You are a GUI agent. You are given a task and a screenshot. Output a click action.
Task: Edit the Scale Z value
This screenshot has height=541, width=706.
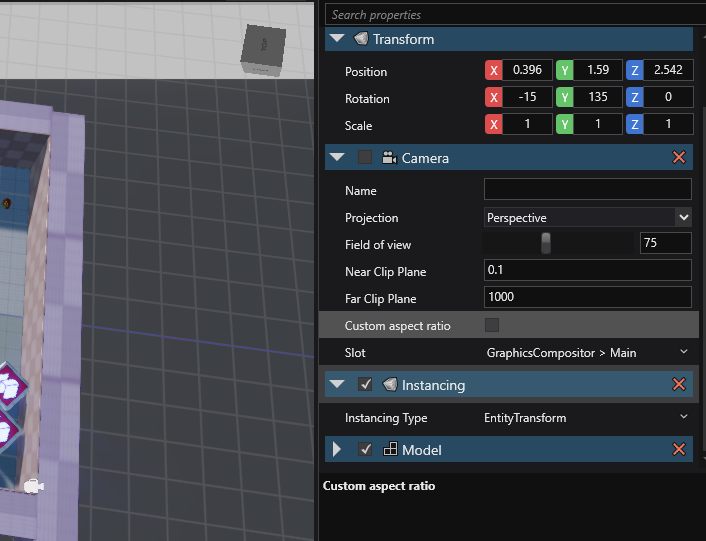[x=668, y=124]
